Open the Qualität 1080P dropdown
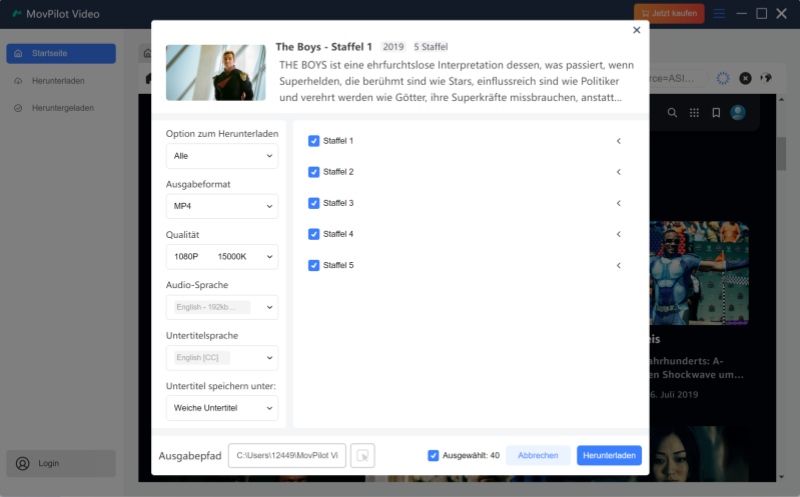This screenshot has height=497, width=800. click(x=222, y=257)
